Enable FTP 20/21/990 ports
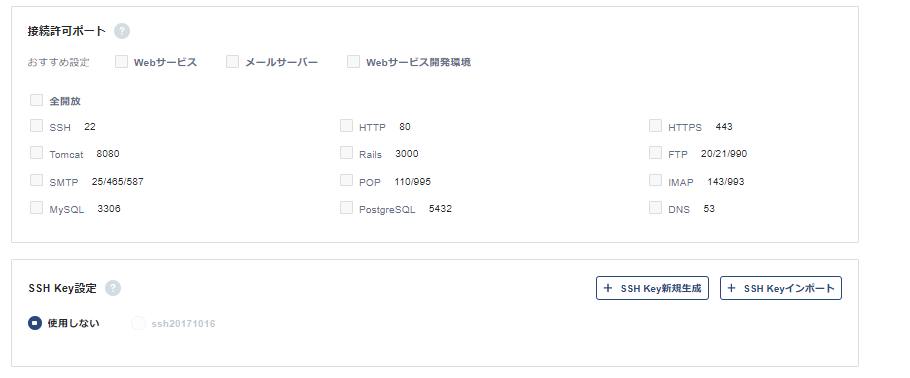This screenshot has height=378, width=910. (656, 153)
